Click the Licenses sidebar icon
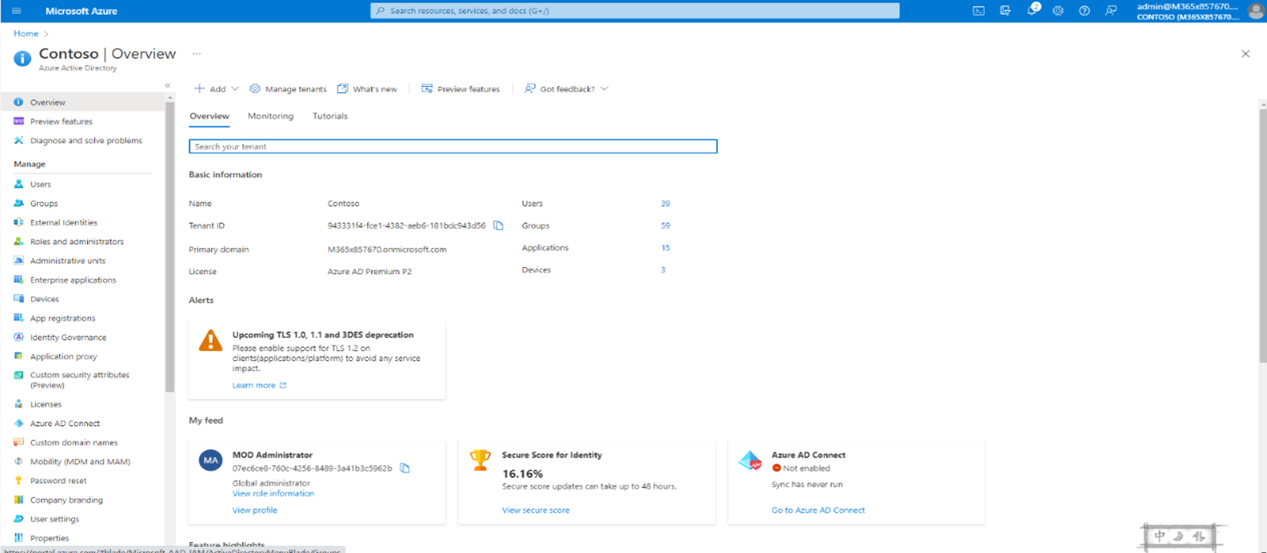This screenshot has width=1267, height=553. 18,404
